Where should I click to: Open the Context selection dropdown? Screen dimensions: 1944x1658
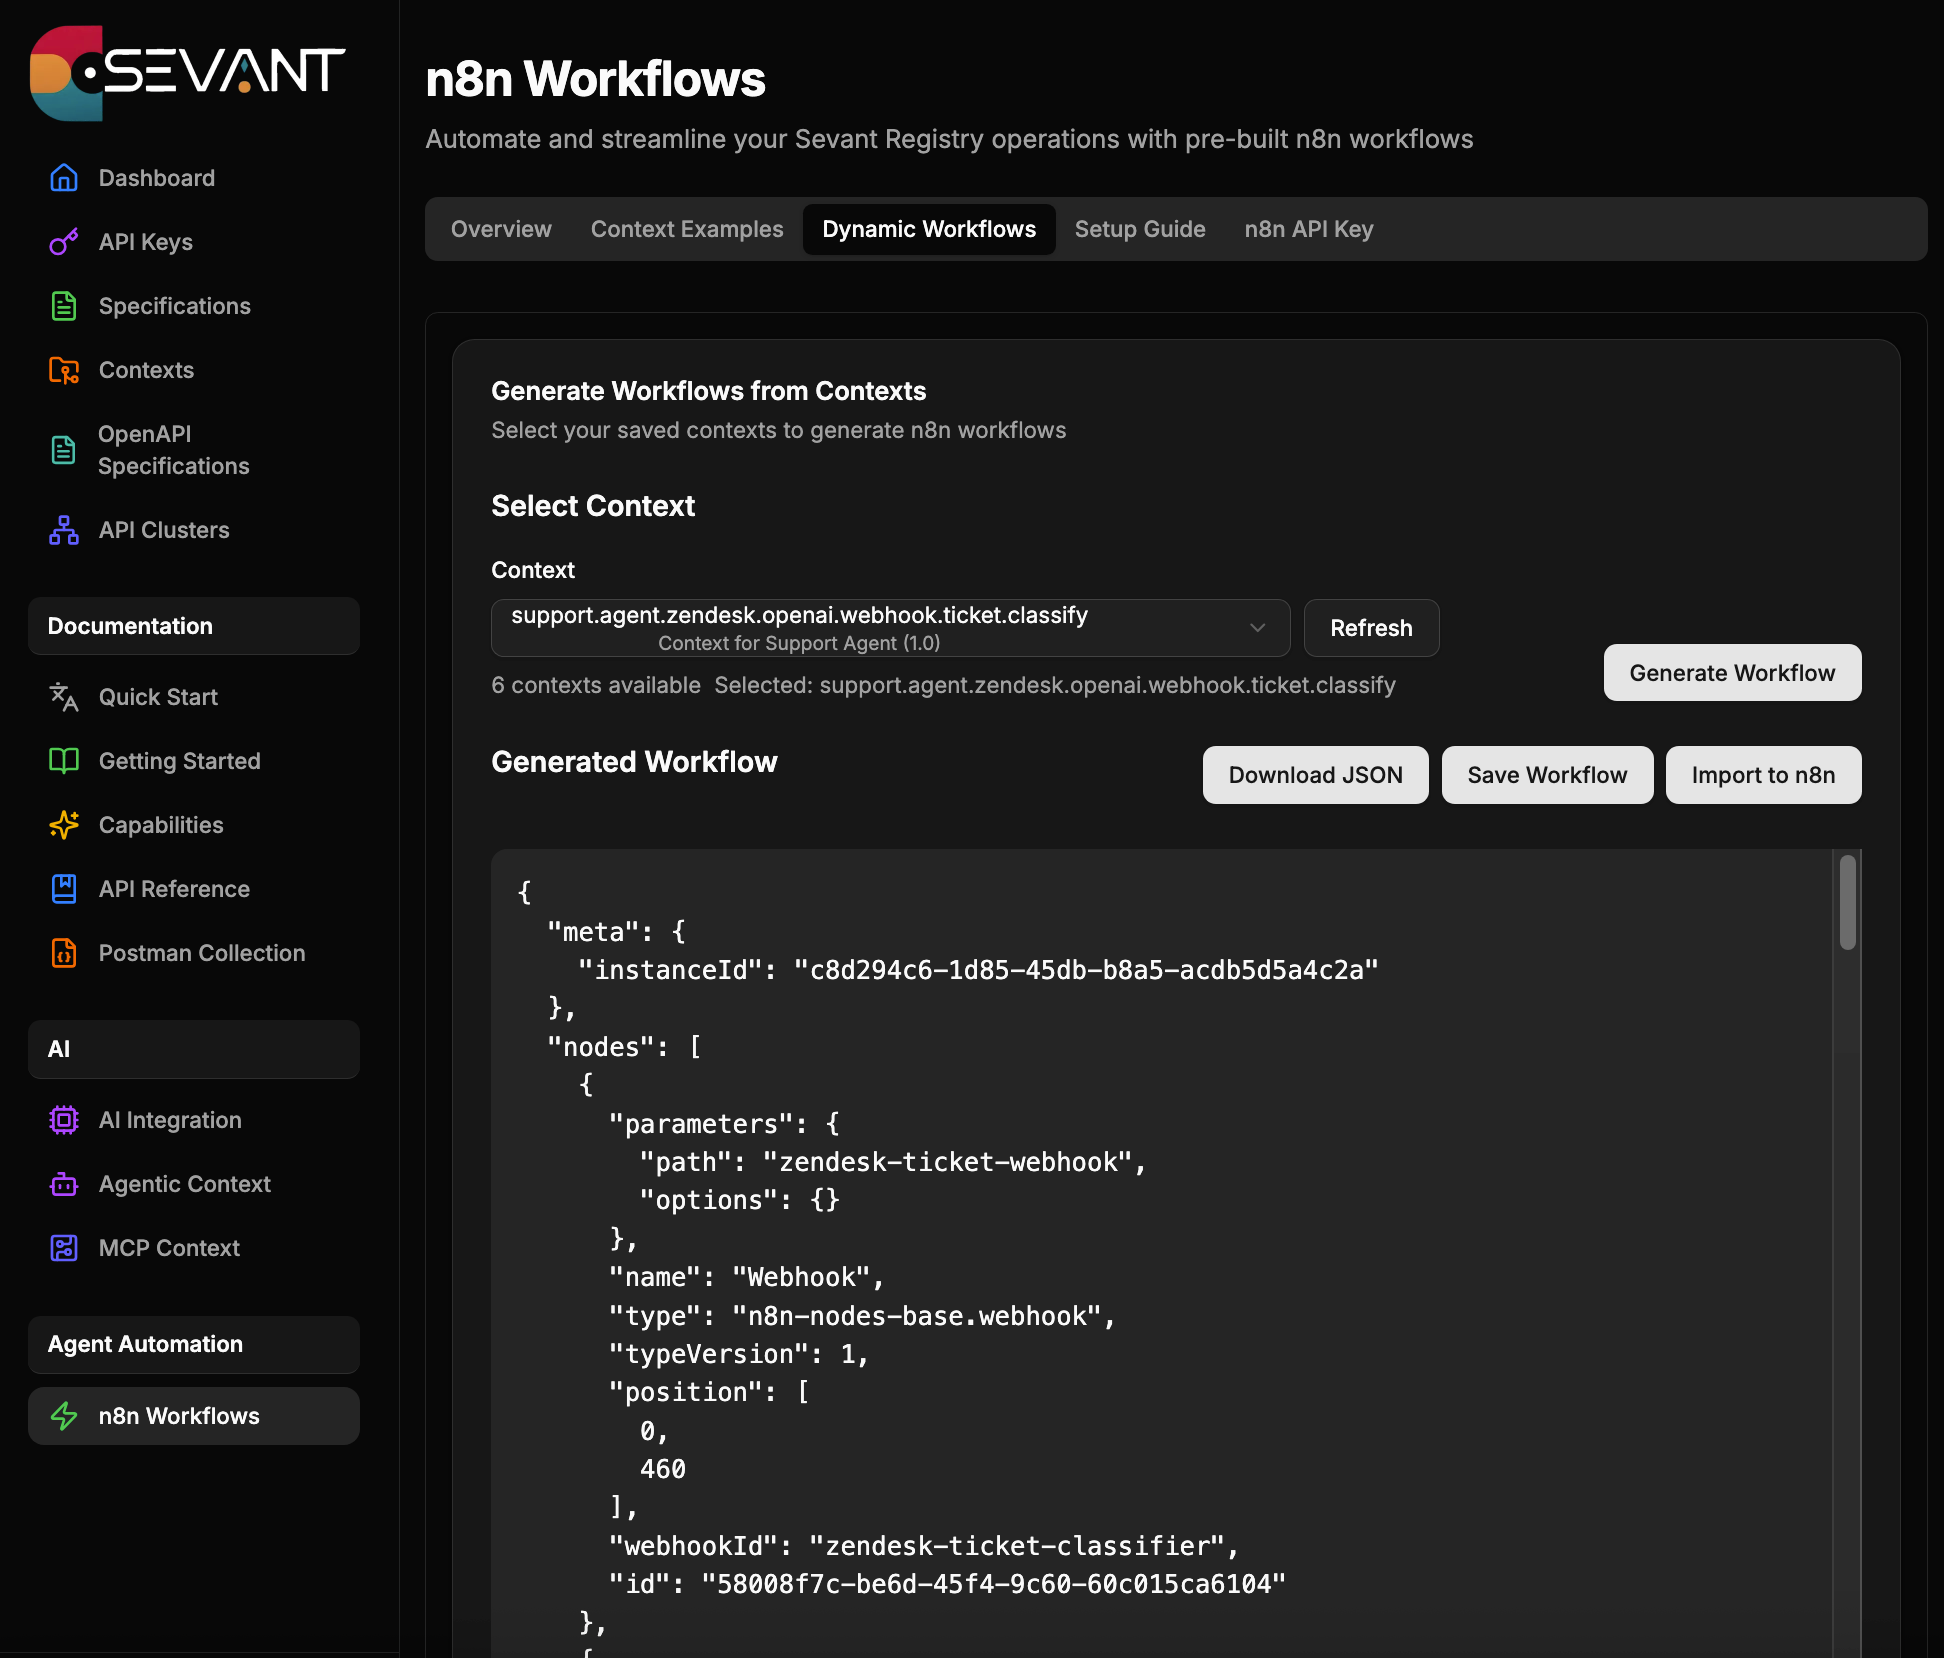(890, 628)
